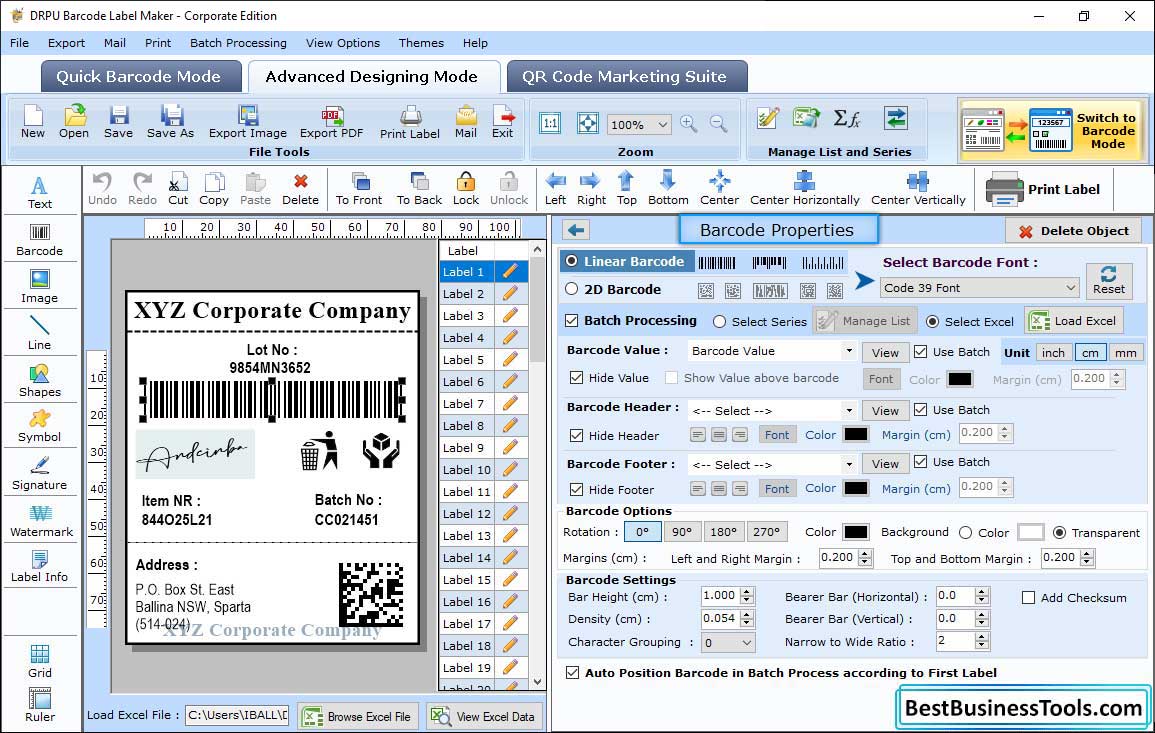Increase Narrow to Wide Ratio stepper
The width and height of the screenshot is (1155, 733).
coord(981,637)
